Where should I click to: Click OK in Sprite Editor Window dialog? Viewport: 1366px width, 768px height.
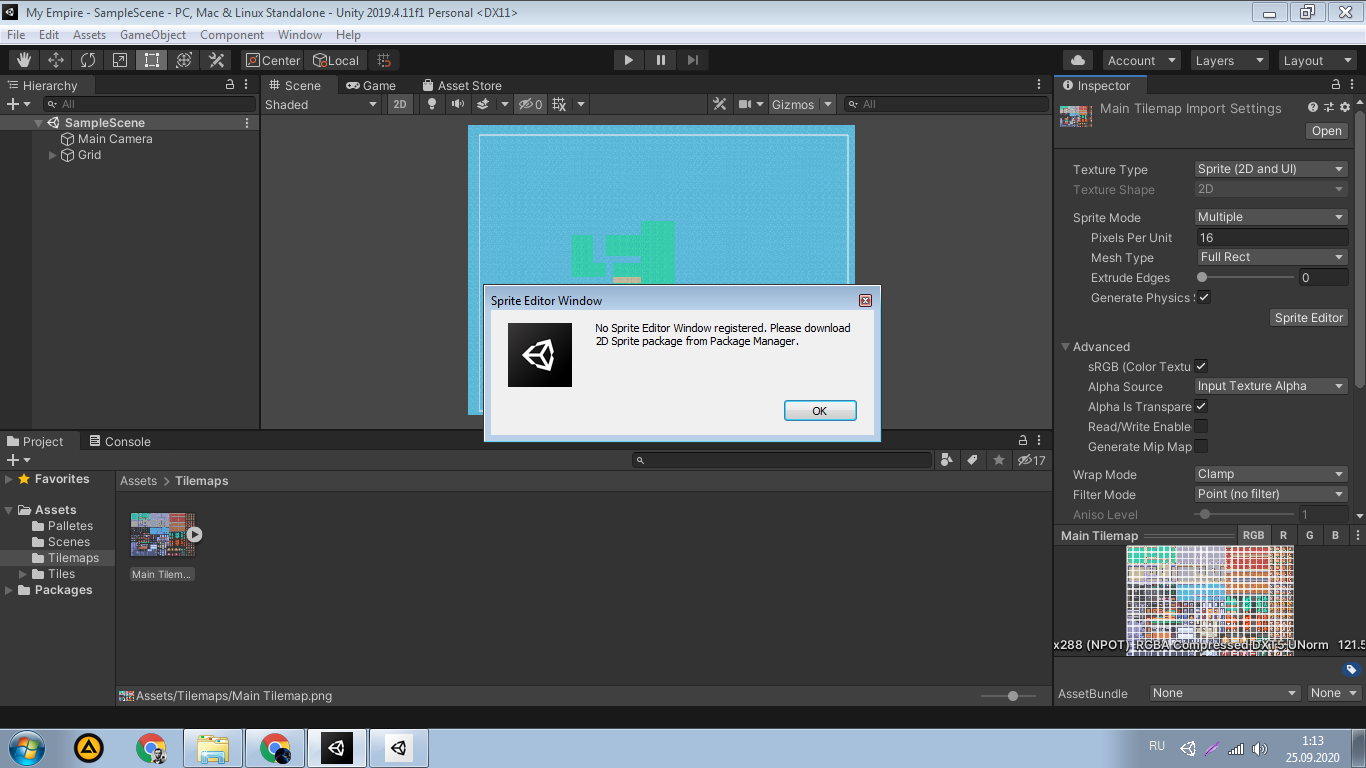pos(820,411)
